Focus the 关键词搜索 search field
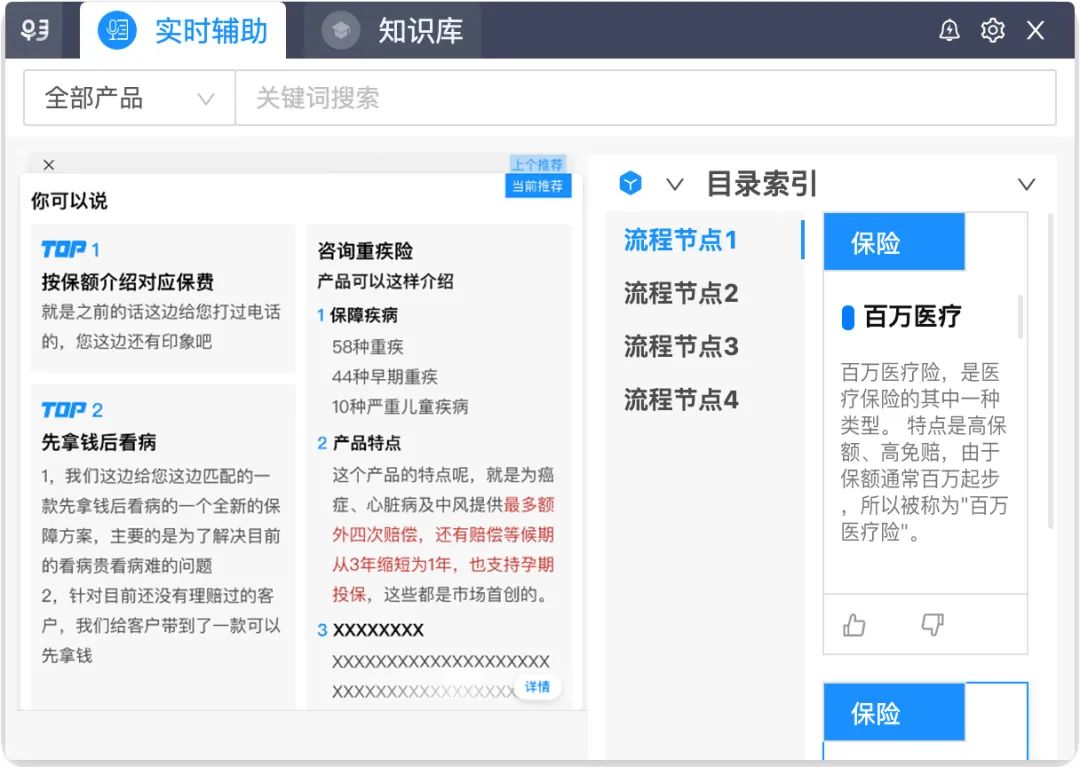Screen dimensions: 1080x767 pyautogui.click(x=645, y=98)
